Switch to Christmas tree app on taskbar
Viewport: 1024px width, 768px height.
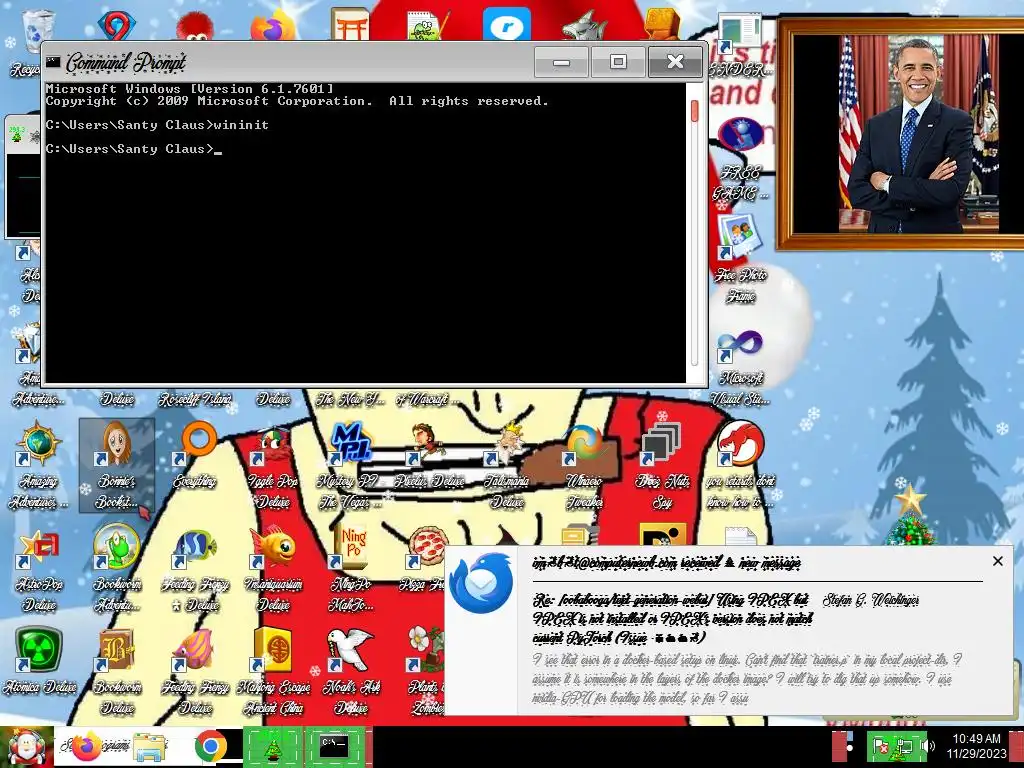273,747
